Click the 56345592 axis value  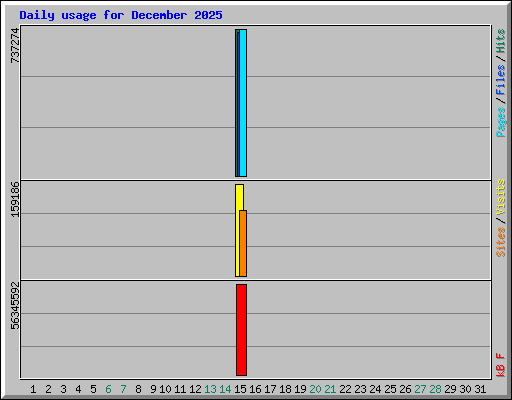point(15,306)
